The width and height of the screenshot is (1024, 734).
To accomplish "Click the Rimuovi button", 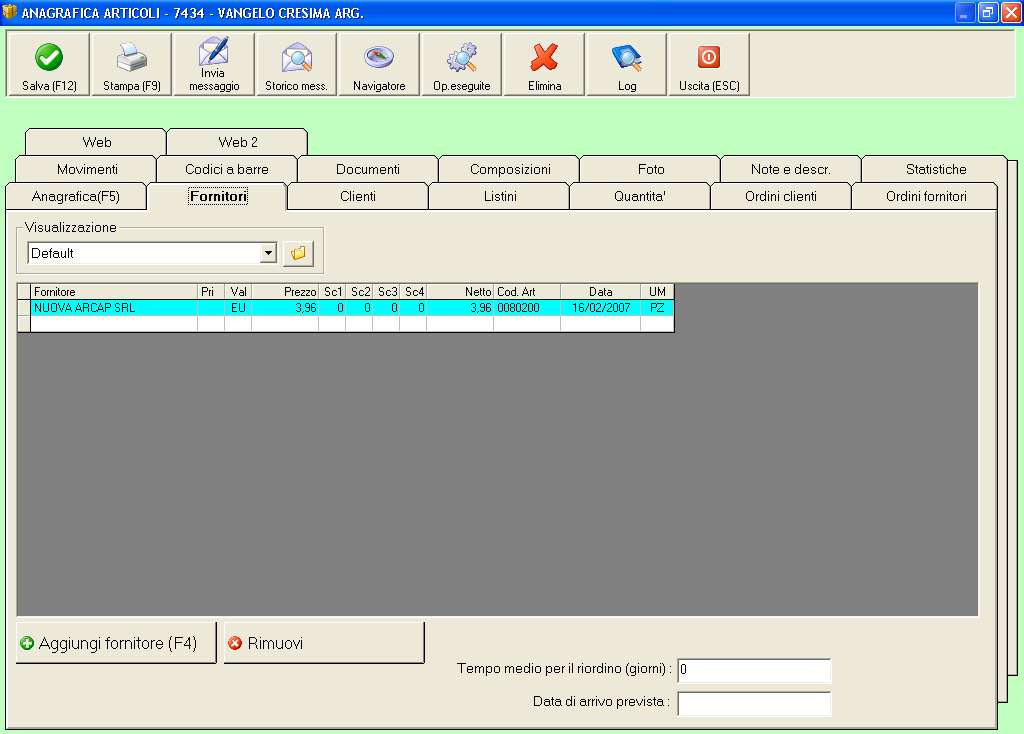I will [324, 643].
